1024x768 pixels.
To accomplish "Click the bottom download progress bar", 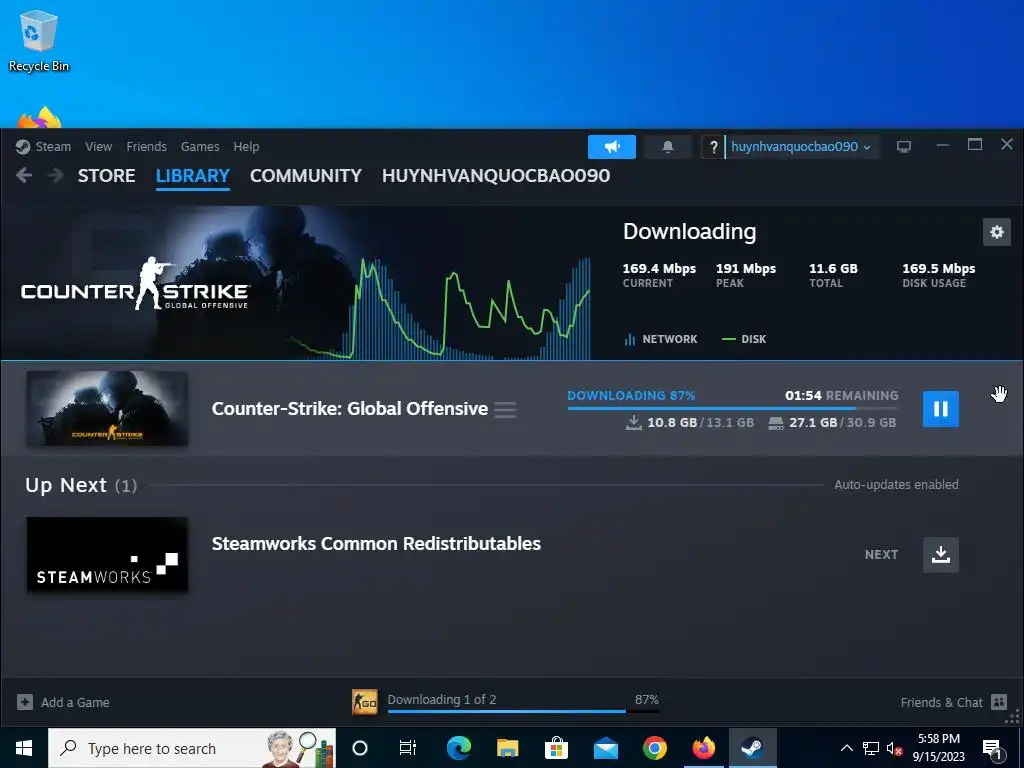I will tap(523, 711).
